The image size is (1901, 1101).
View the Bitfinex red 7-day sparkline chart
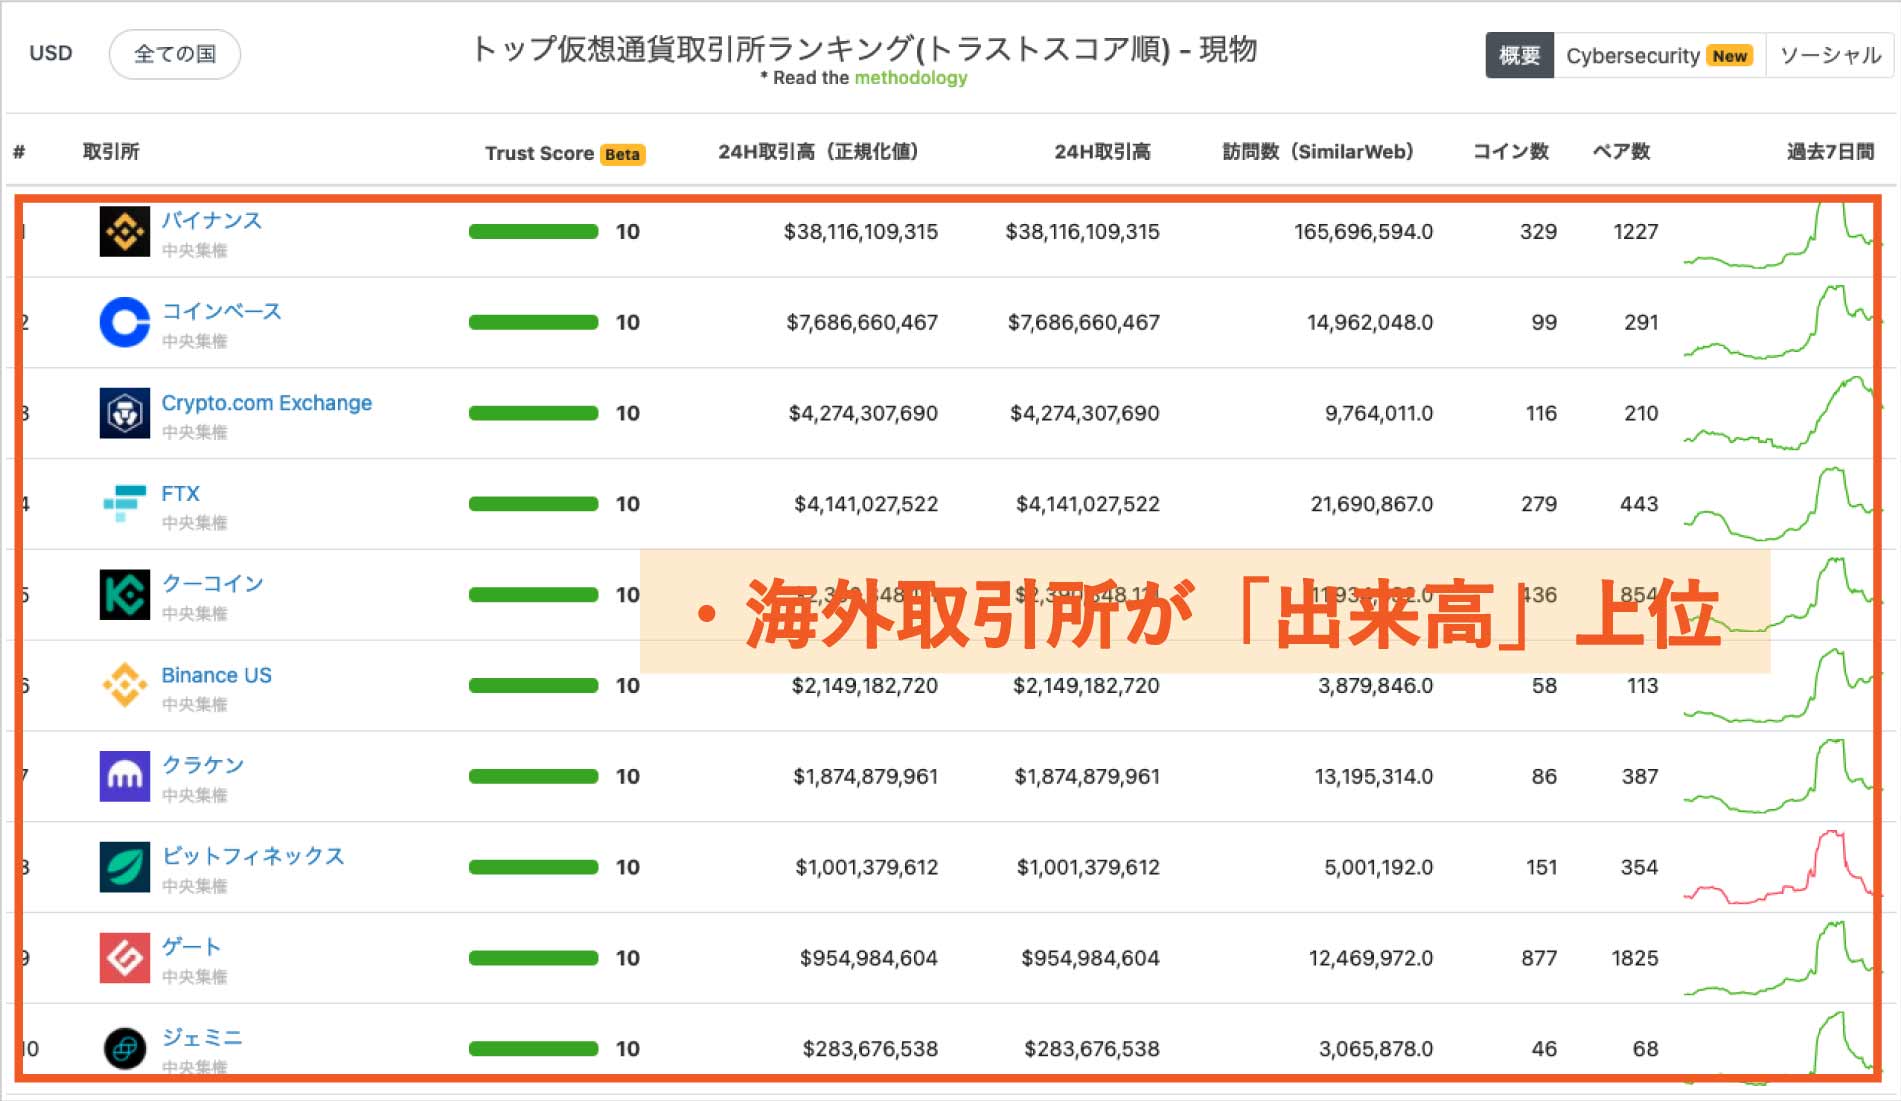pyautogui.click(x=1778, y=867)
